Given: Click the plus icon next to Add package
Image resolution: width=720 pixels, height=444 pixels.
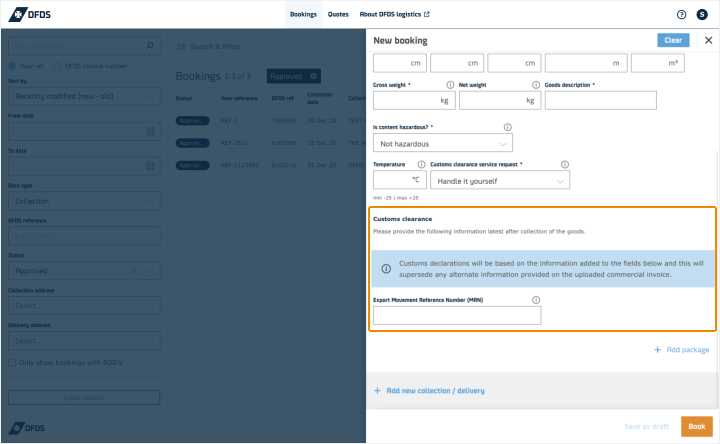Looking at the screenshot, I should (658, 350).
